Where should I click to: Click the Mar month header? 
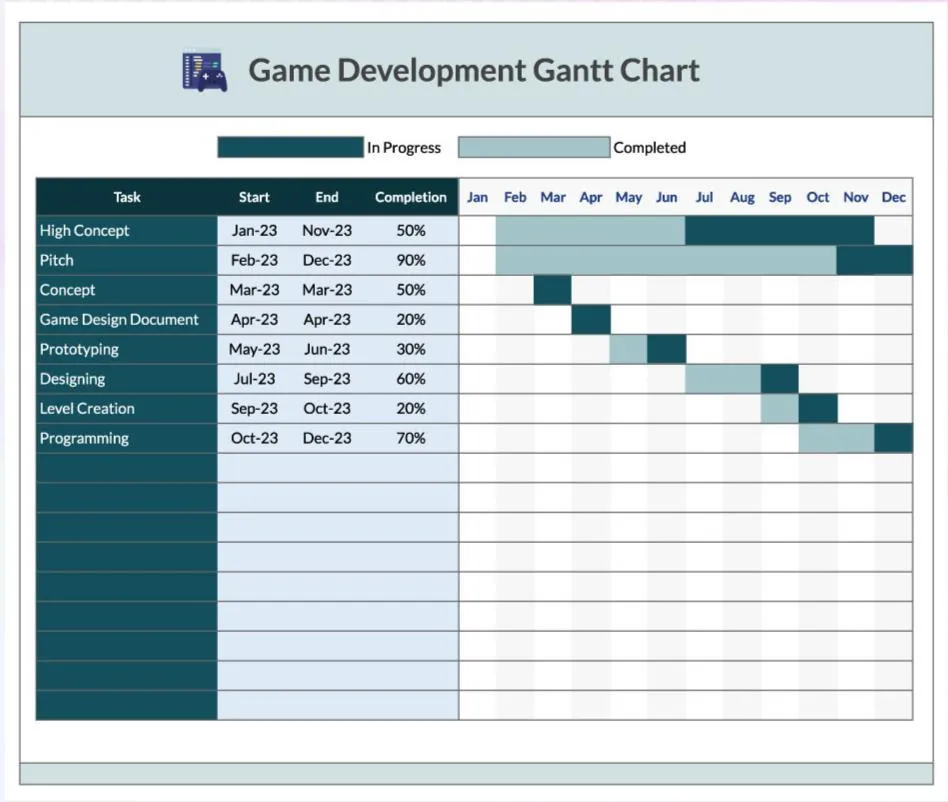coord(553,197)
